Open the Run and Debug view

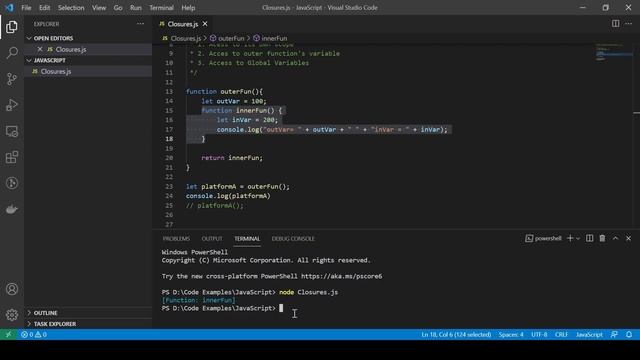pos(12,105)
